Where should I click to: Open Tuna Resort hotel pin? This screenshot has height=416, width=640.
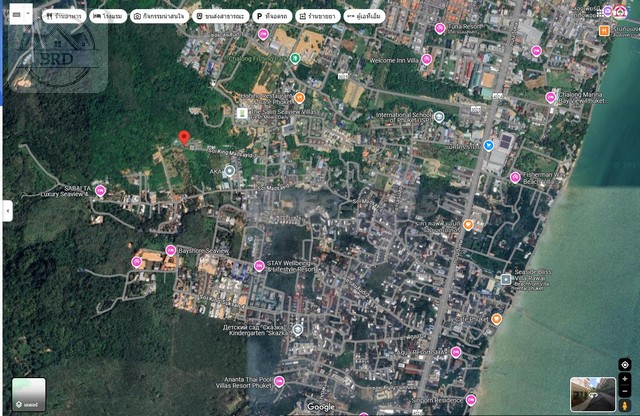(440, 28)
